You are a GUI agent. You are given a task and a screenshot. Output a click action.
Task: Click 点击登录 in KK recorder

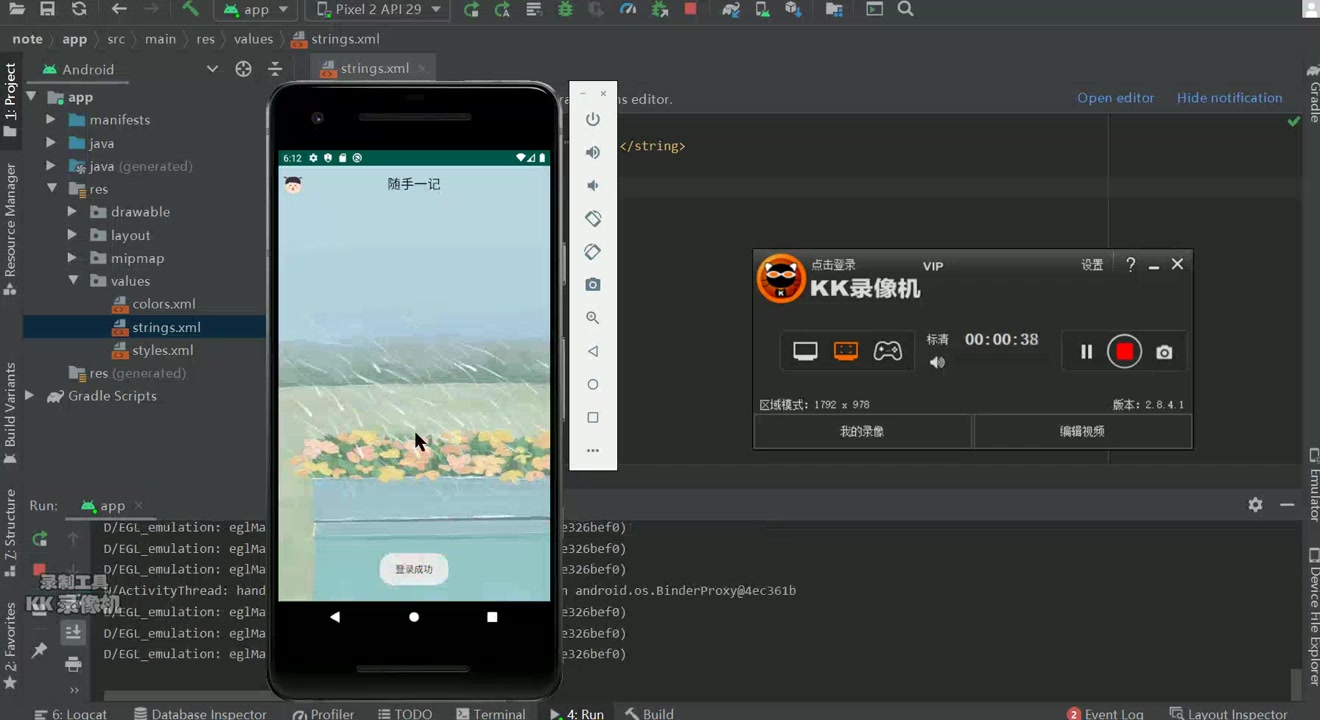click(834, 265)
